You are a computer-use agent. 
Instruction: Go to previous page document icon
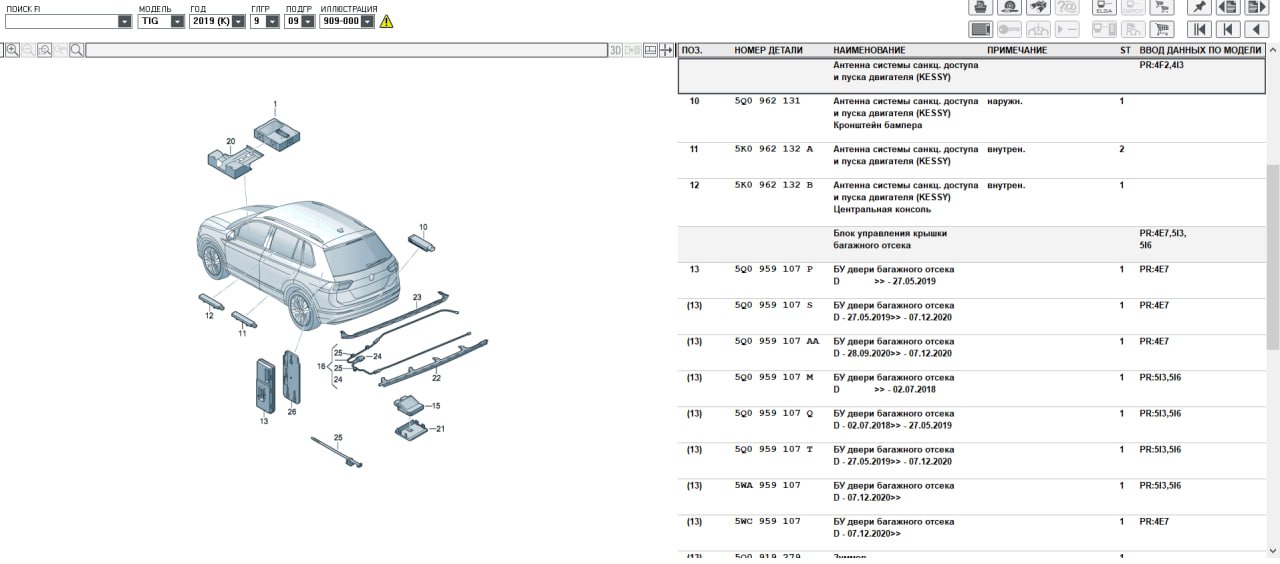coord(1228,6)
